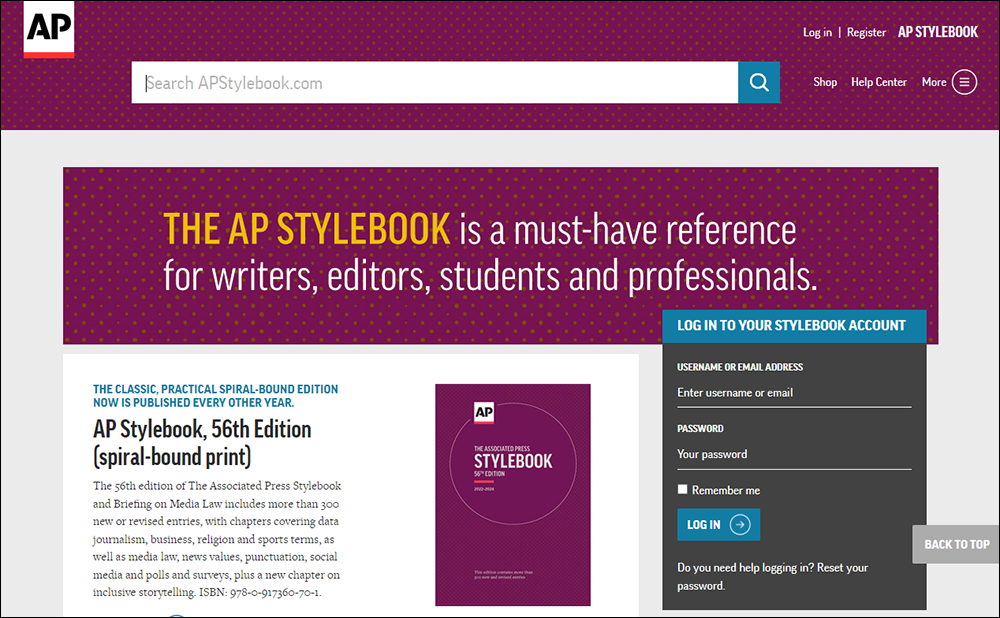This screenshot has height=618, width=1000.
Task: Click Reset your password link
Action: (772, 577)
